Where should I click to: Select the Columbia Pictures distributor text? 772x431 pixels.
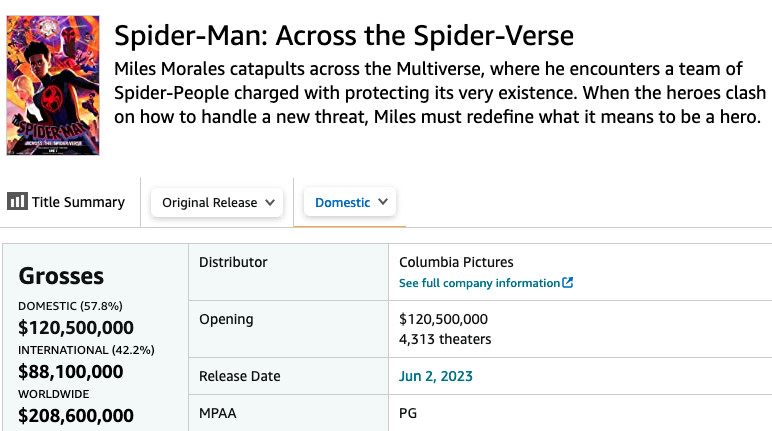456,262
